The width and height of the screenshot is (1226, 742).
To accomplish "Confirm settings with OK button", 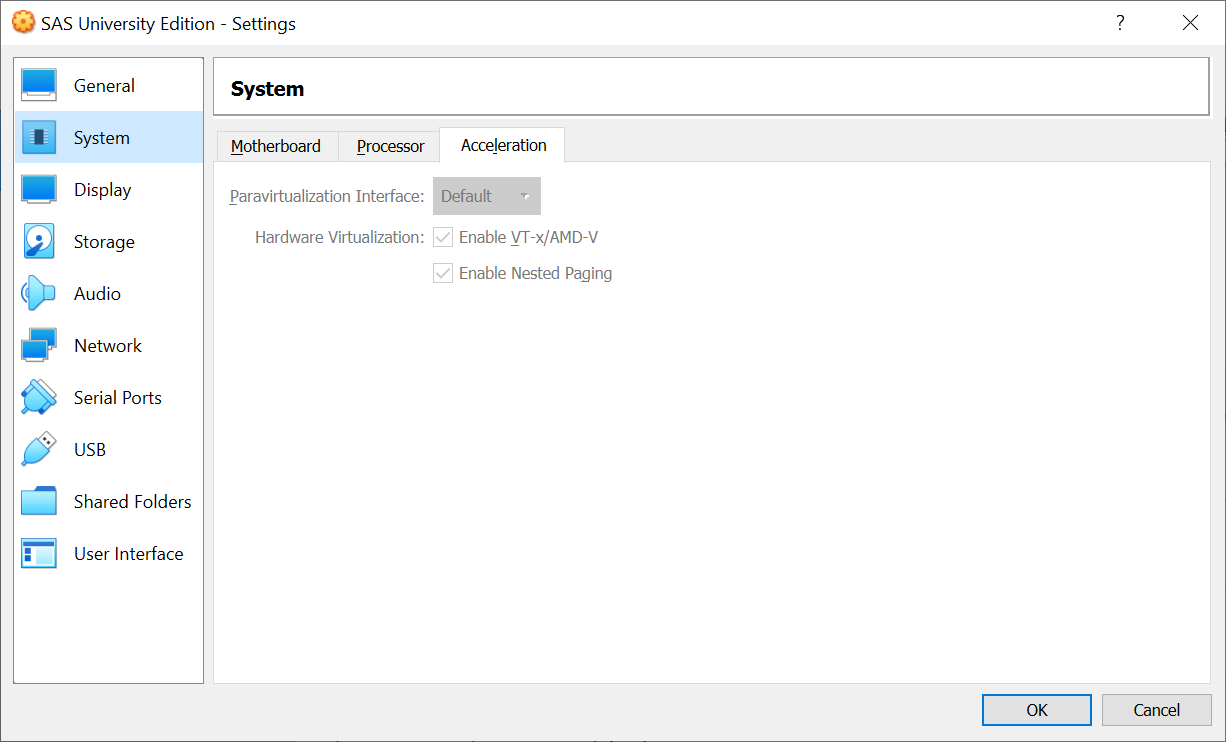I will pyautogui.click(x=1037, y=710).
